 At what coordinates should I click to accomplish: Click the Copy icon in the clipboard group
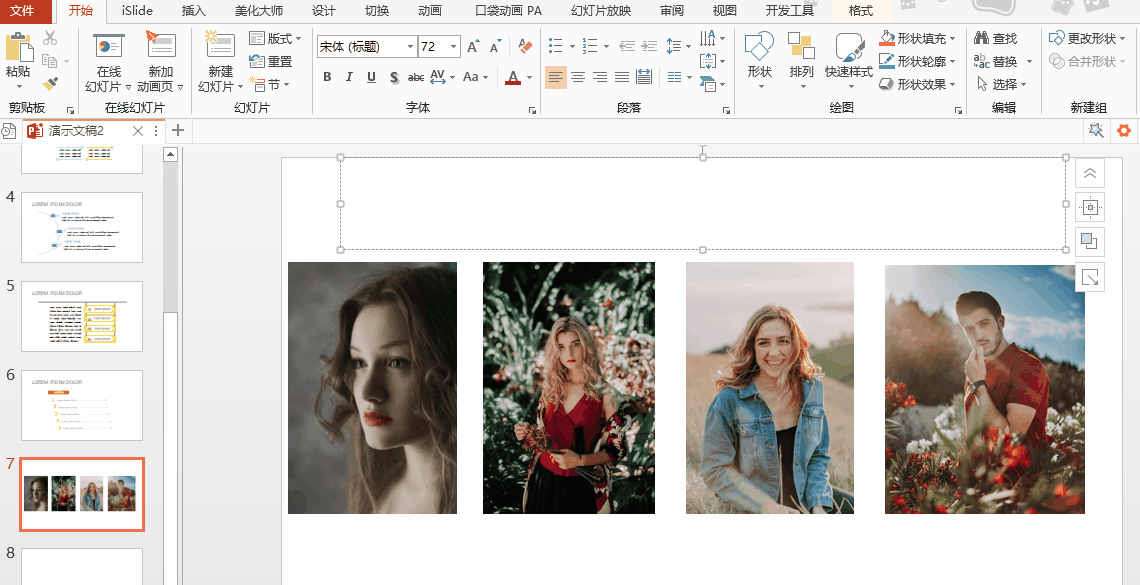click(x=50, y=61)
